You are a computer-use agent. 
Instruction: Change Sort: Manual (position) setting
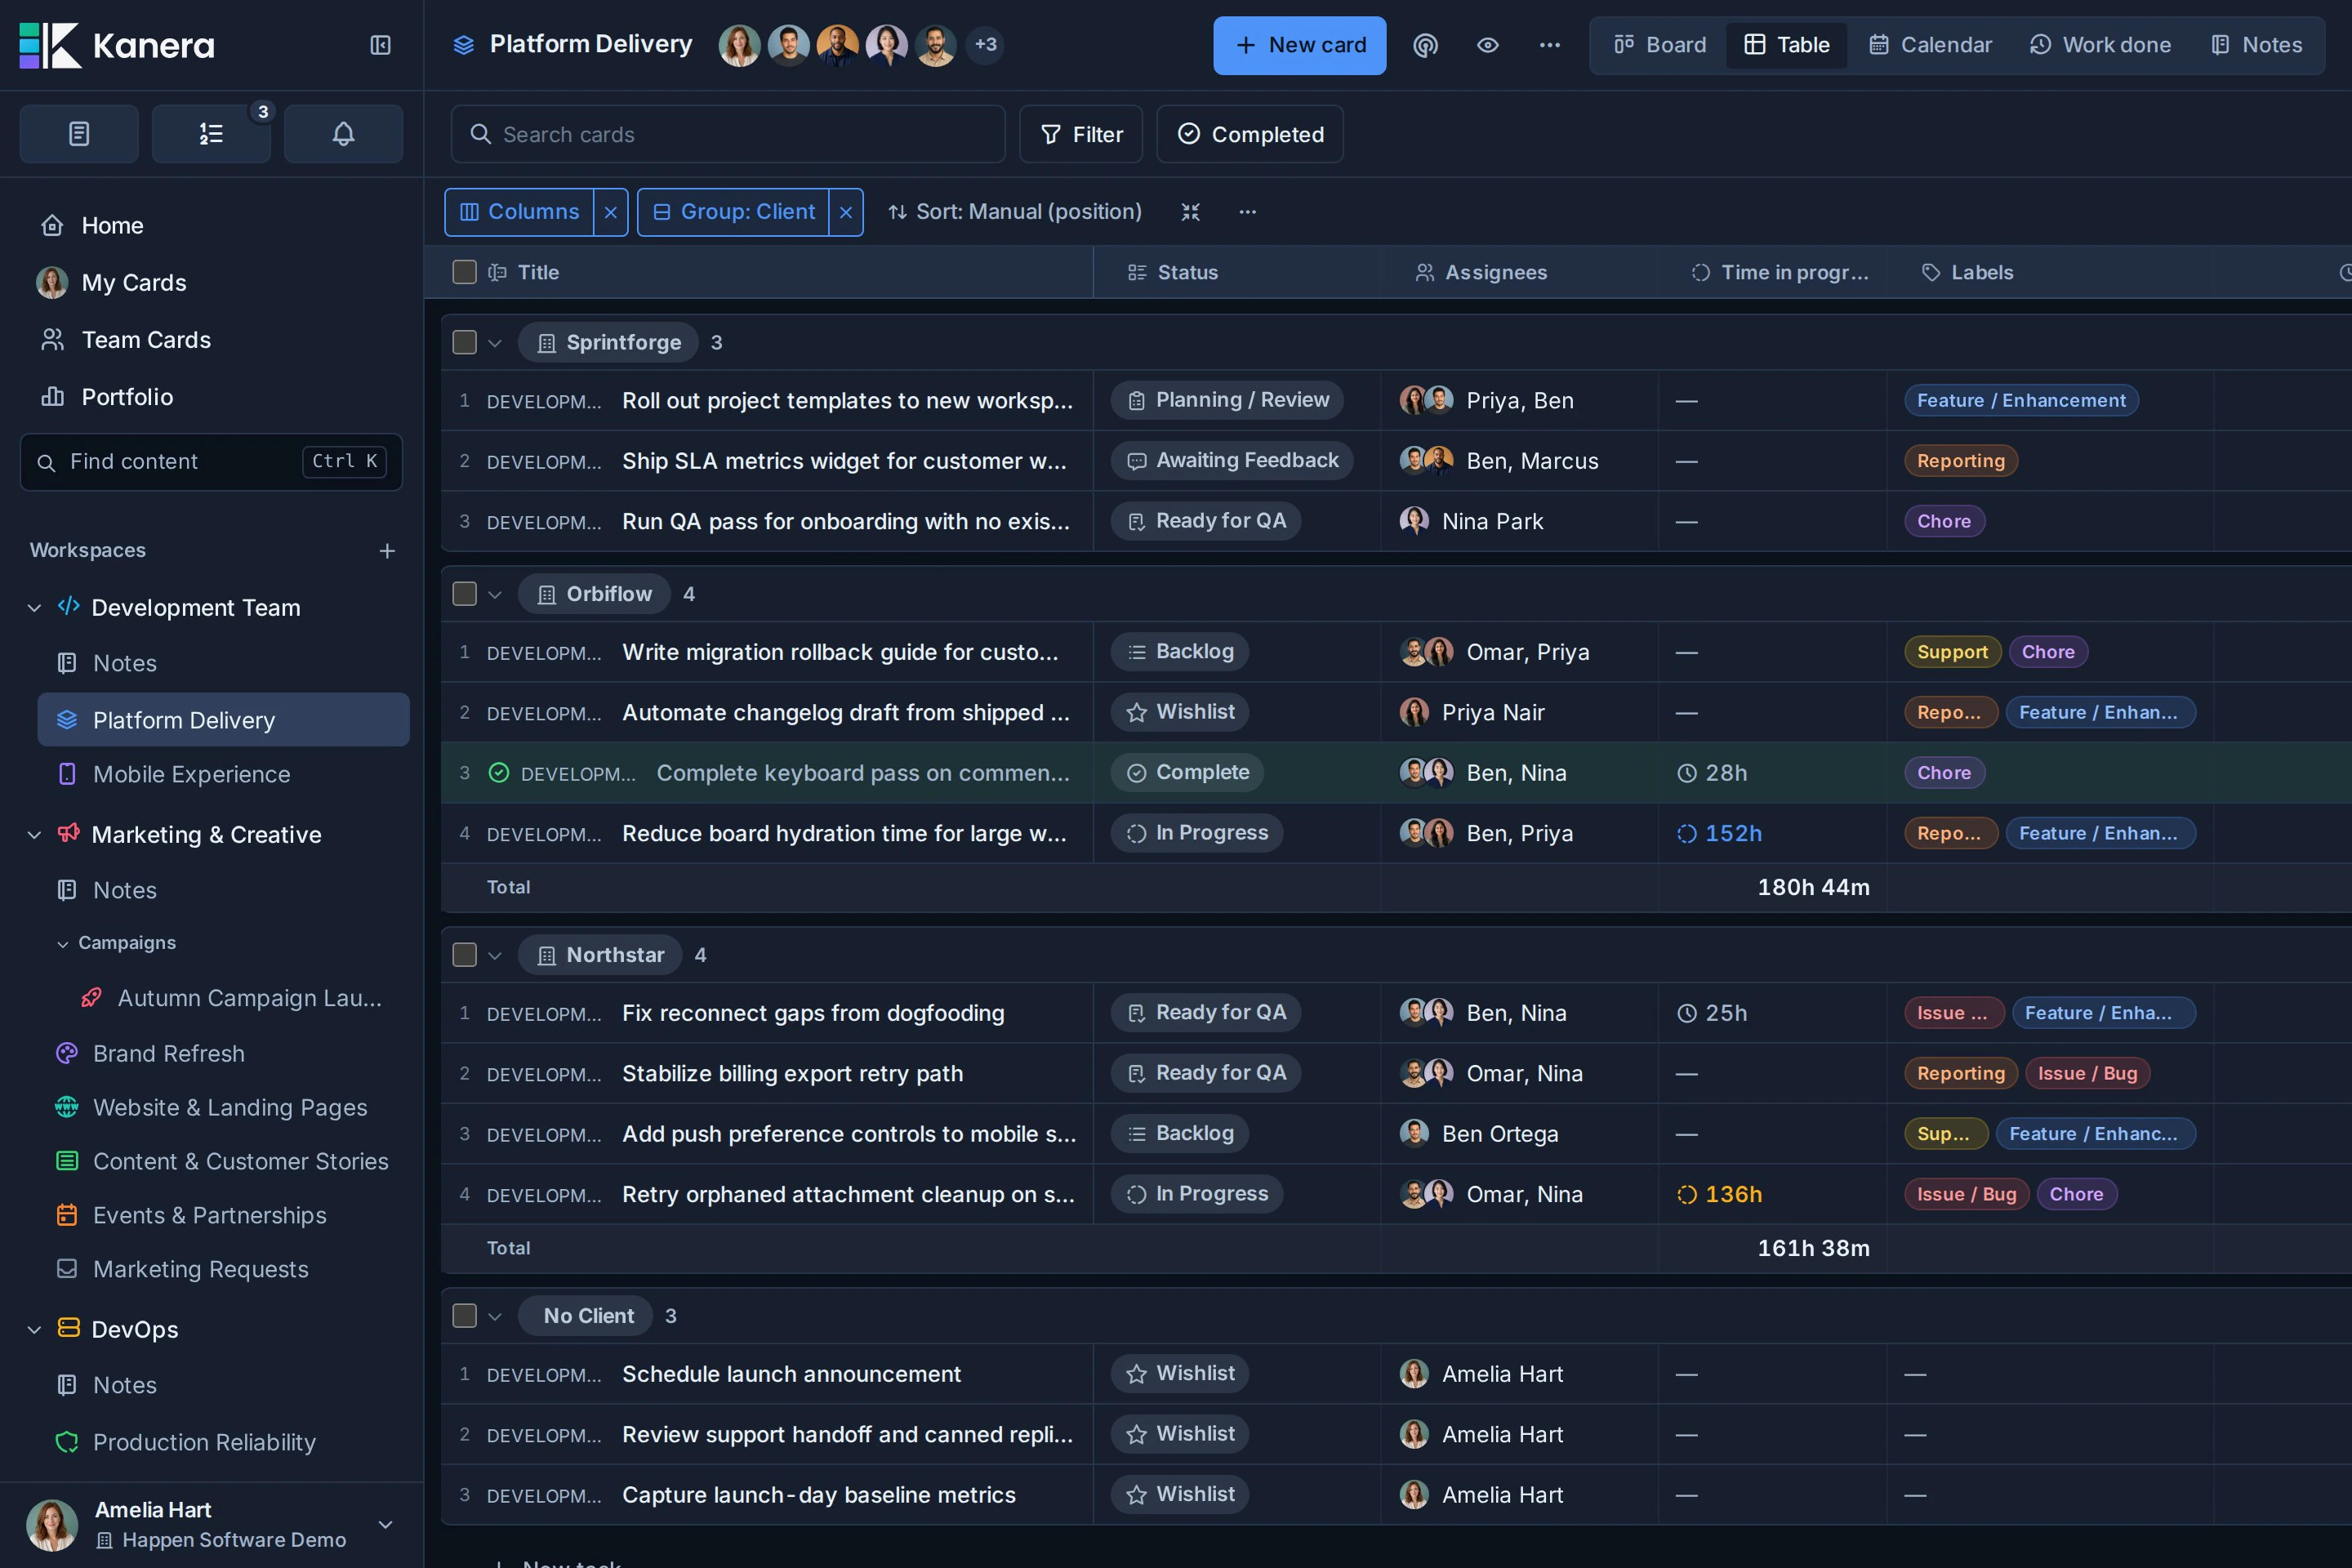tap(1015, 212)
